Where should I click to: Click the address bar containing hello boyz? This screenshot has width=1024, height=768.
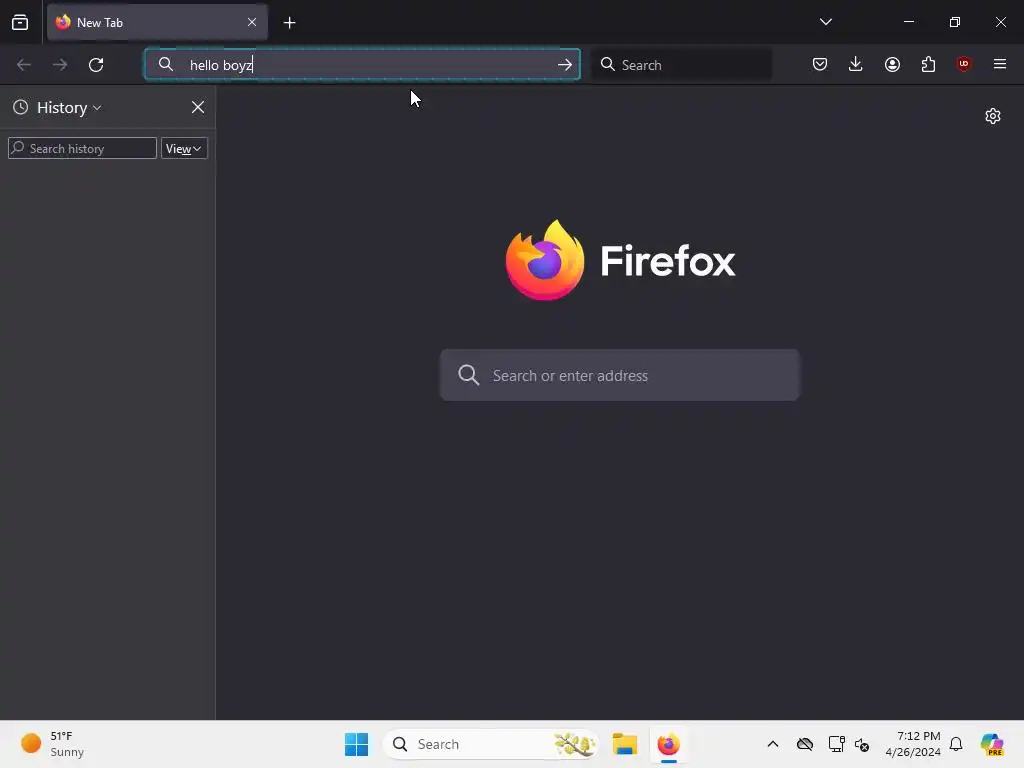[362, 65]
